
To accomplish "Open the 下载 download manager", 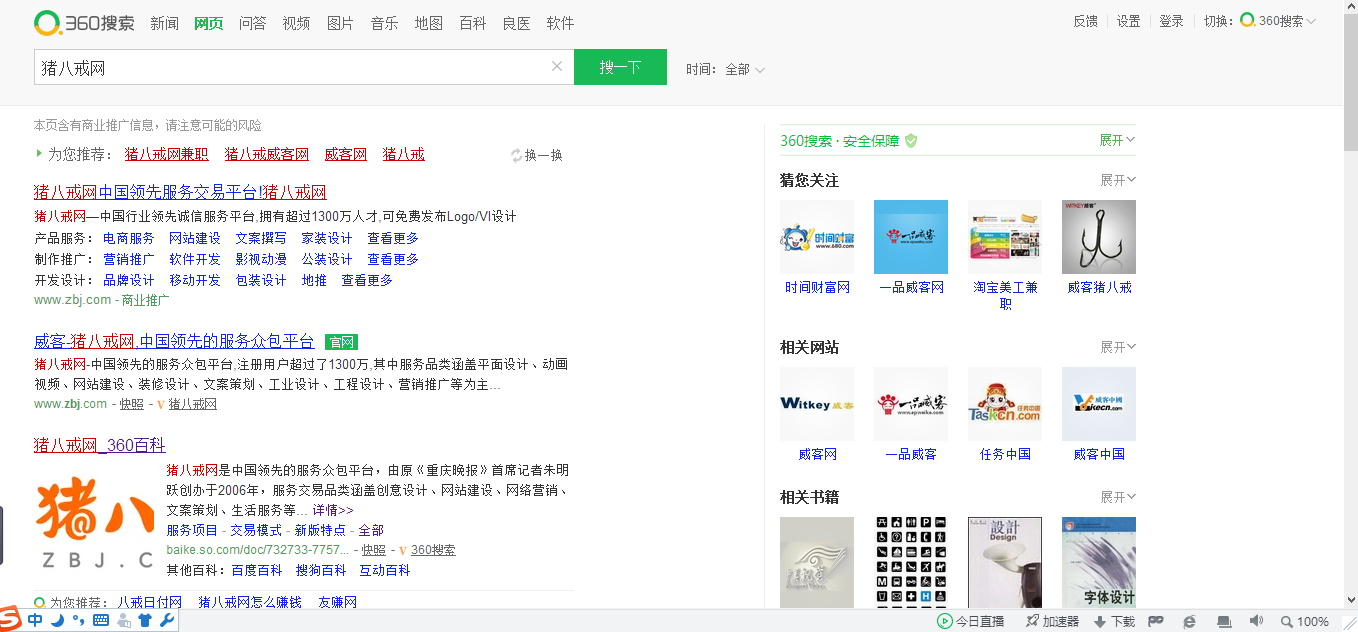I will [x=1114, y=621].
